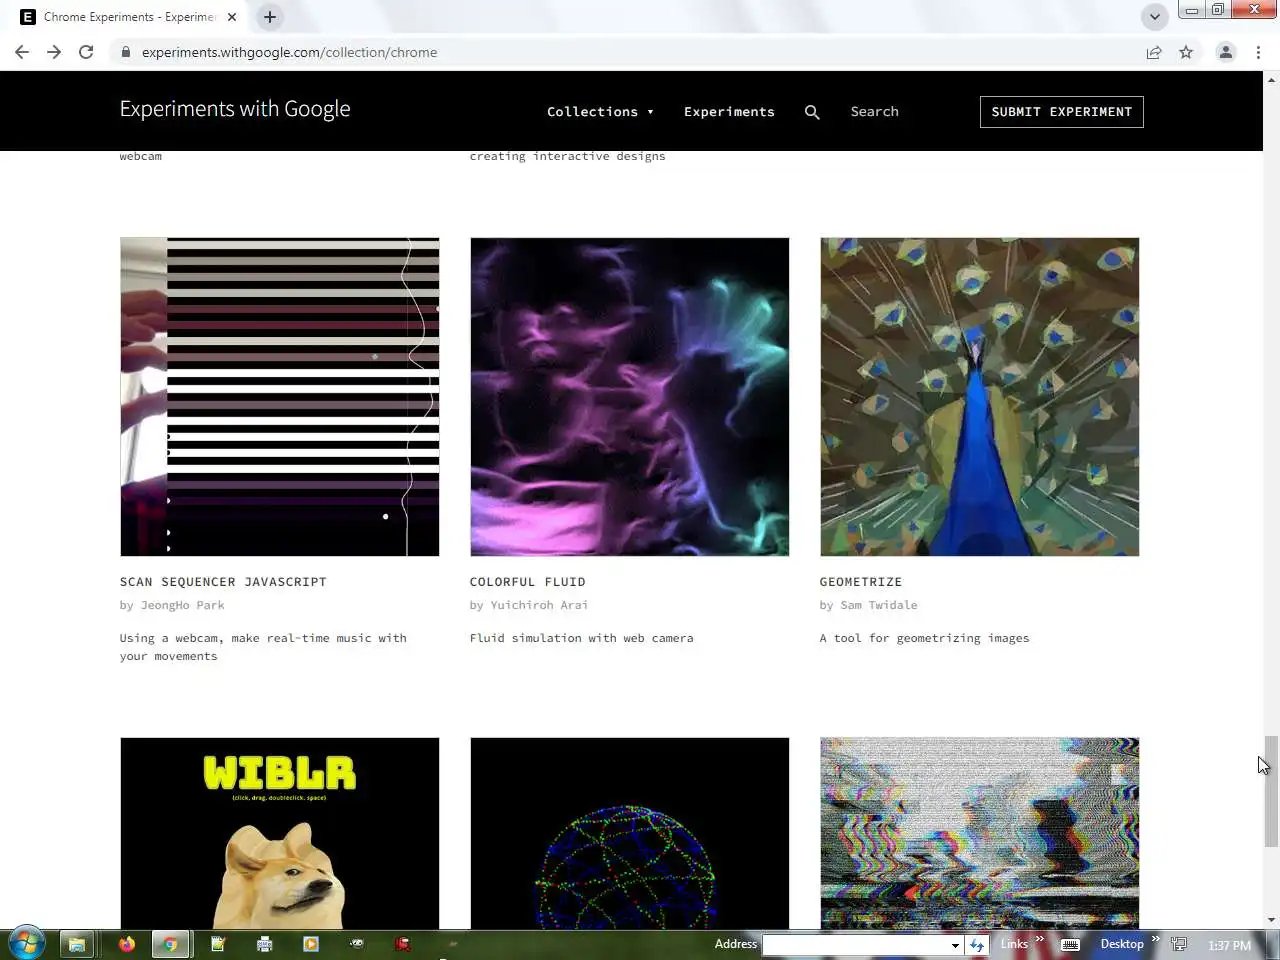The width and height of the screenshot is (1280, 960).
Task: Click the Search field in the header
Action: 875,112
